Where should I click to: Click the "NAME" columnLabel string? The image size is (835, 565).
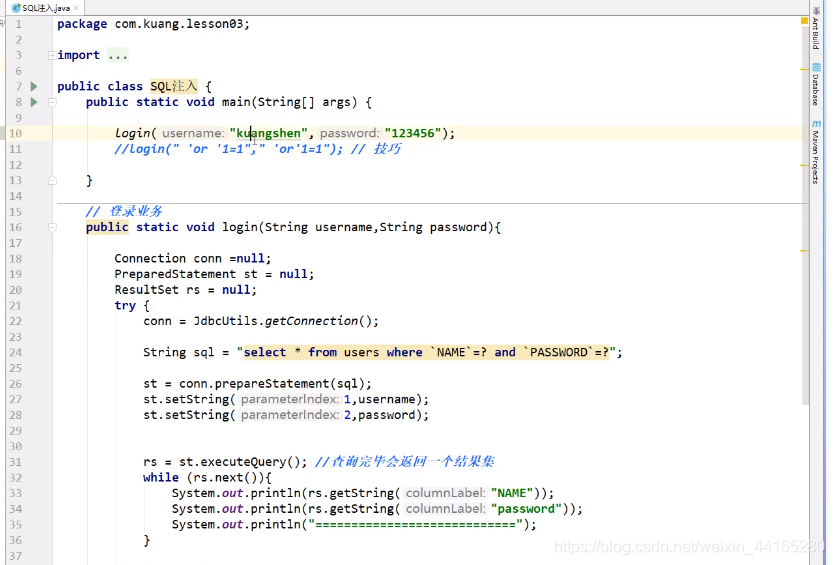(x=511, y=493)
